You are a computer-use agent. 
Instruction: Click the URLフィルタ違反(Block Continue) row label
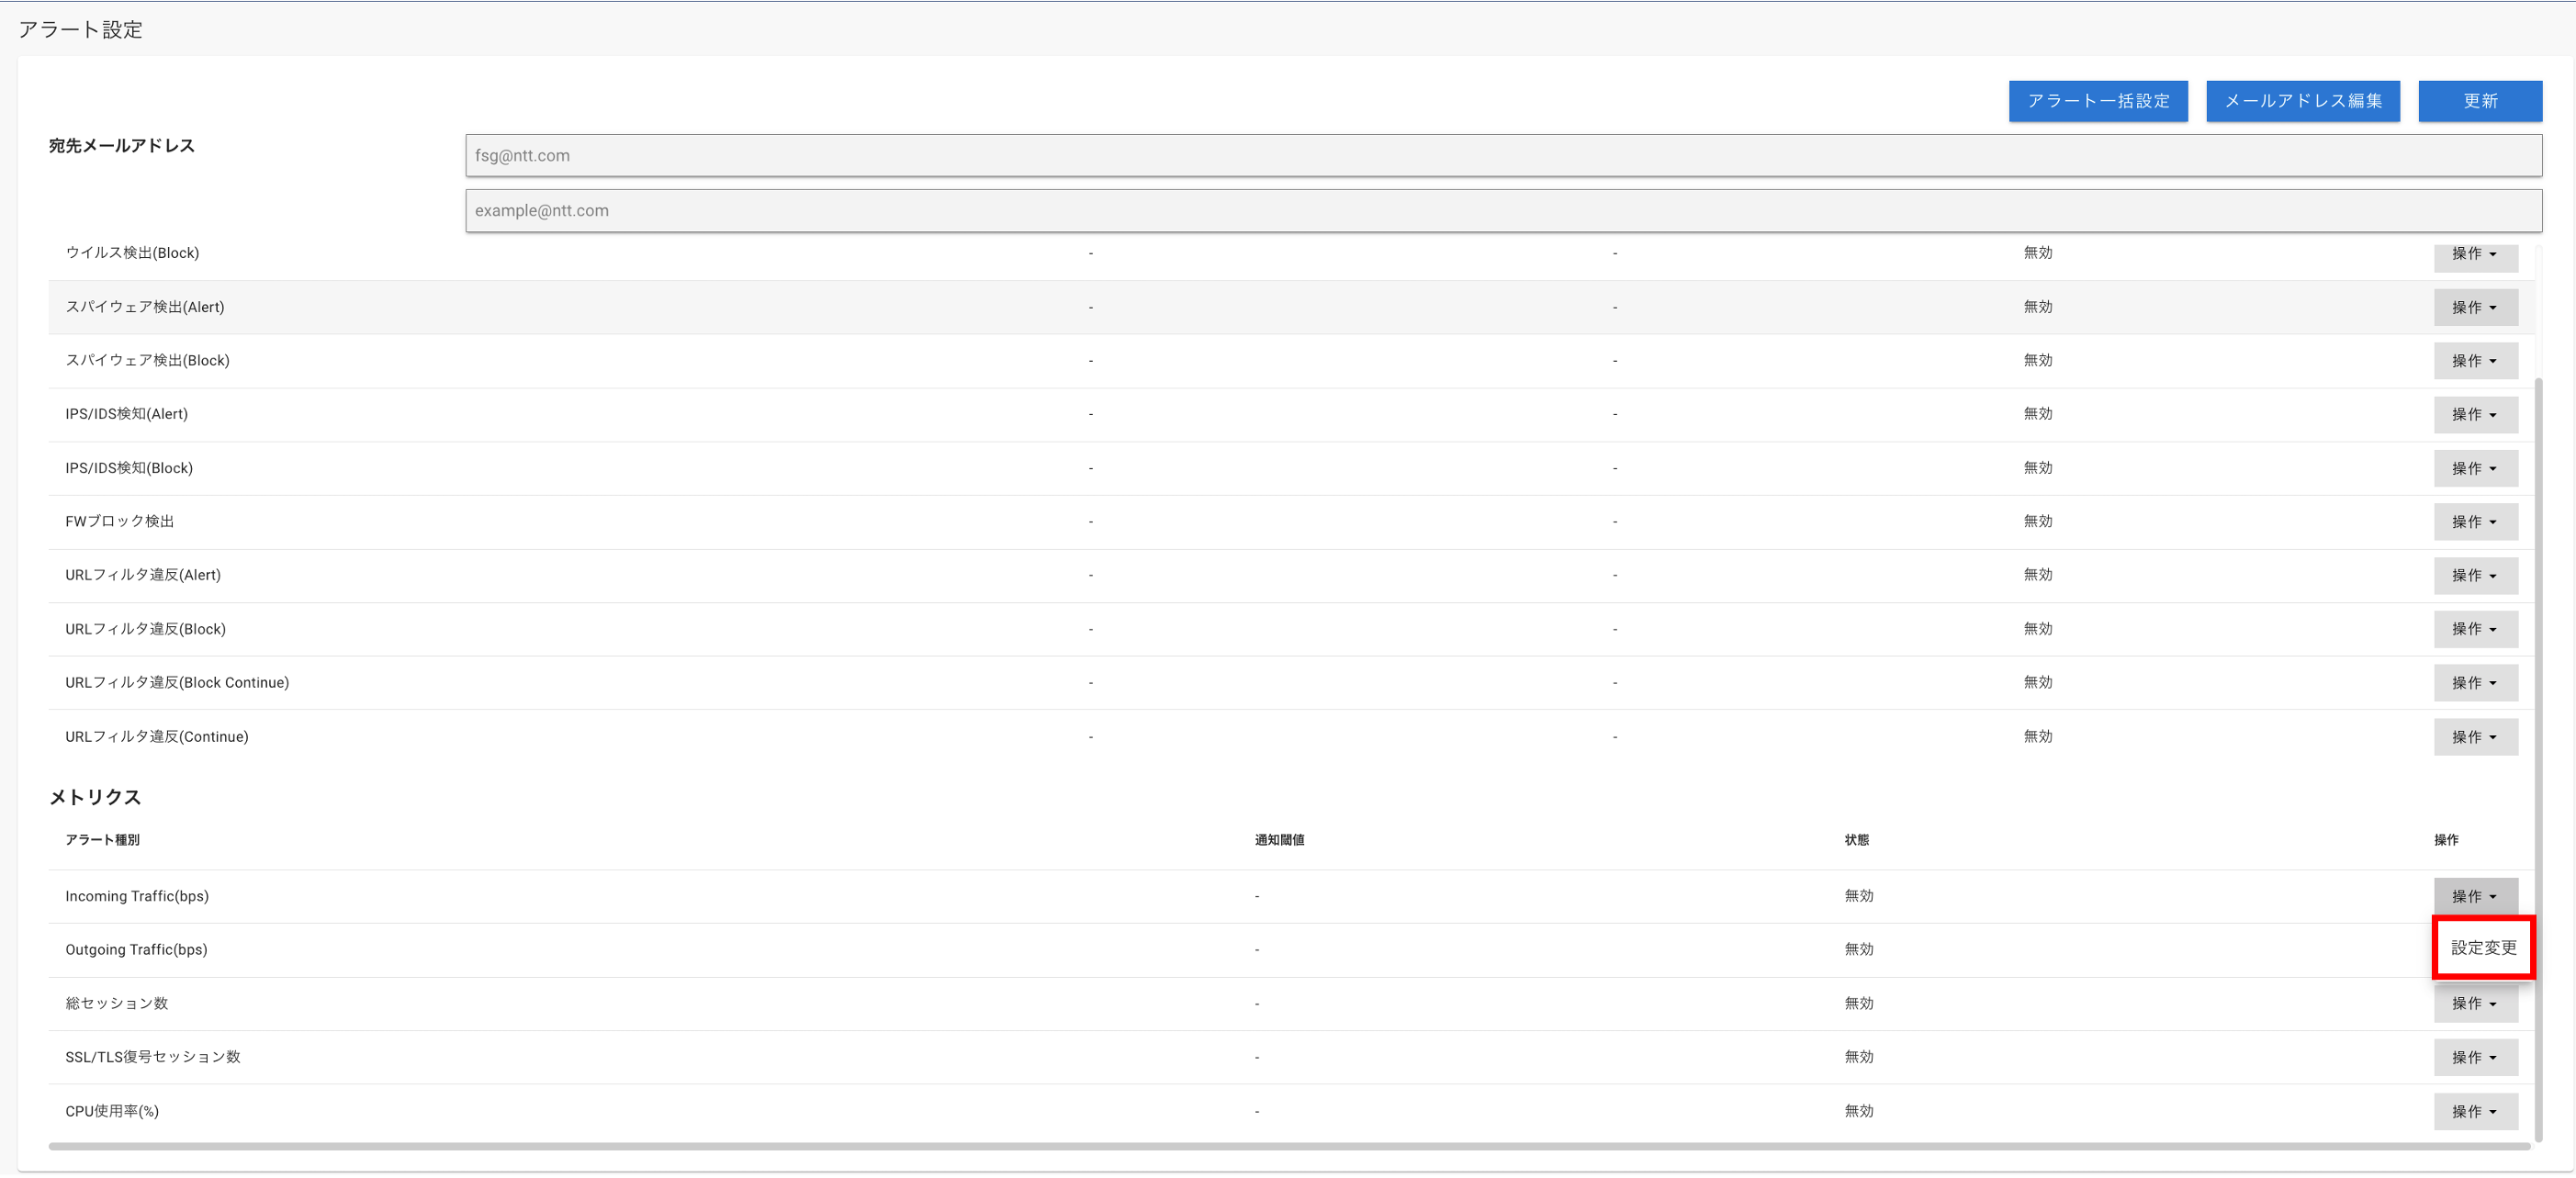[x=177, y=682]
